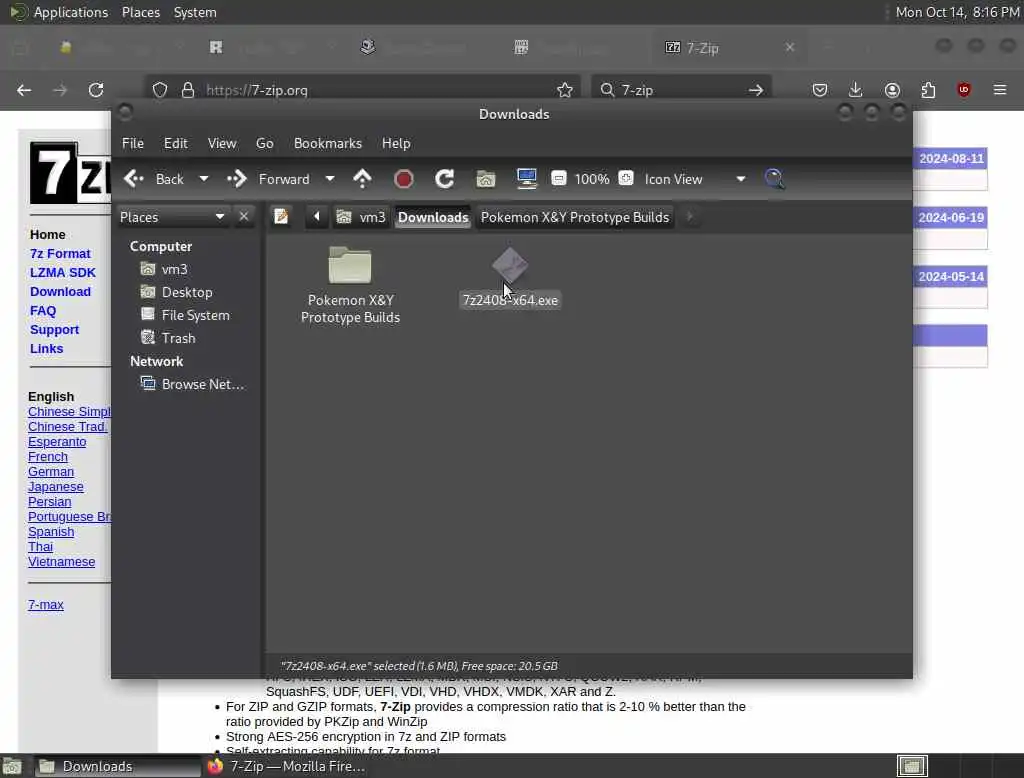Open LZMA SDK link on 7-zip page

[63, 272]
